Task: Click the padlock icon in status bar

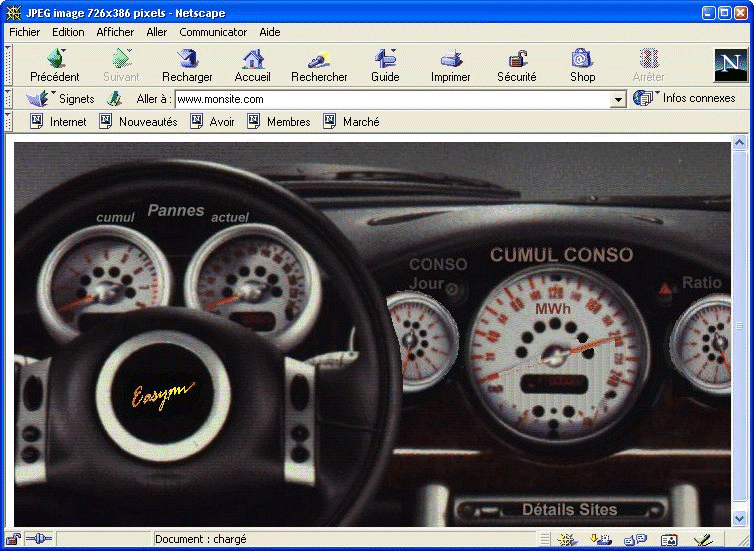Action: coord(13,539)
